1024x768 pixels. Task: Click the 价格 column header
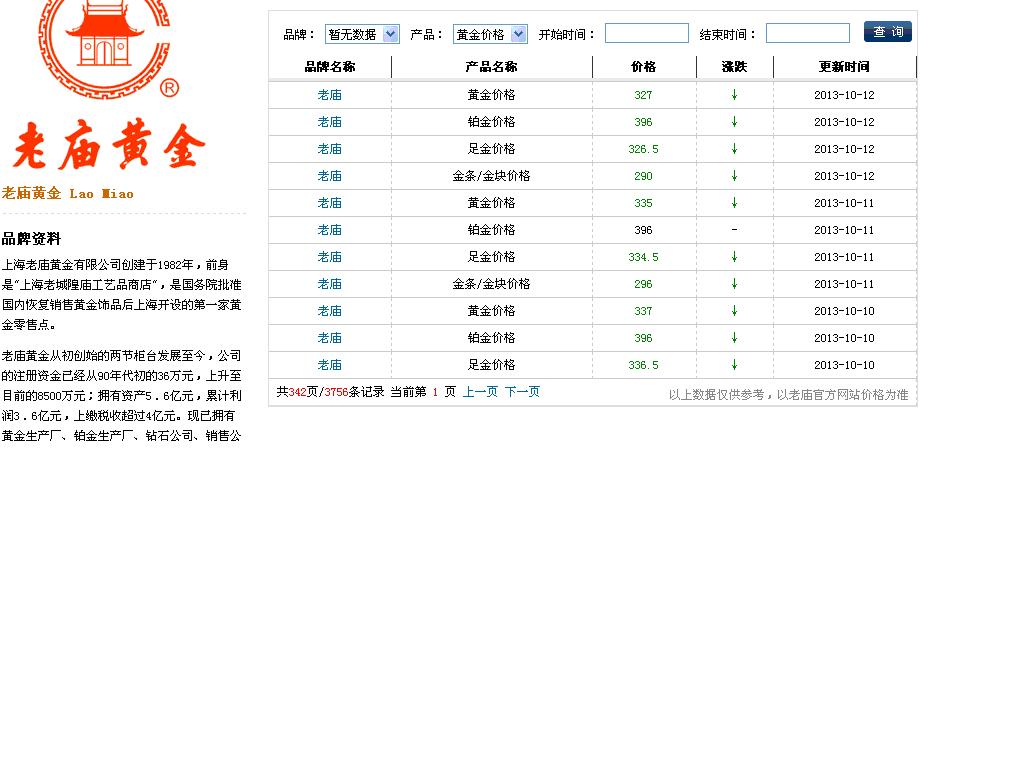(x=643, y=67)
